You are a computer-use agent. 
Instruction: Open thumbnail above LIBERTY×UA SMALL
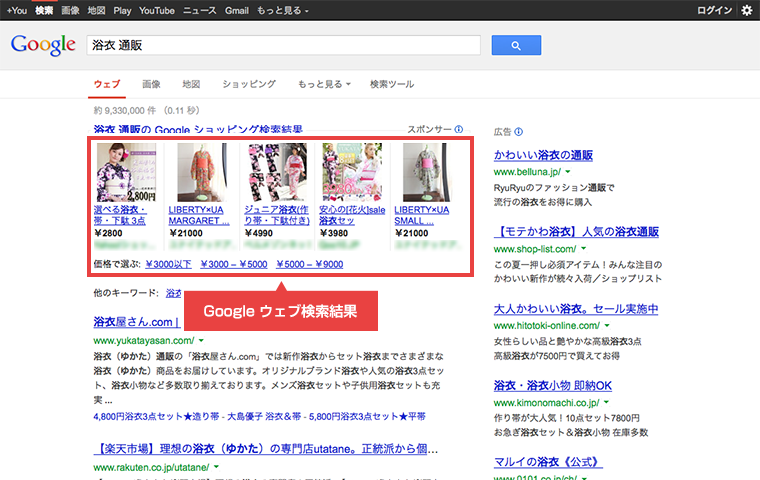click(x=427, y=172)
